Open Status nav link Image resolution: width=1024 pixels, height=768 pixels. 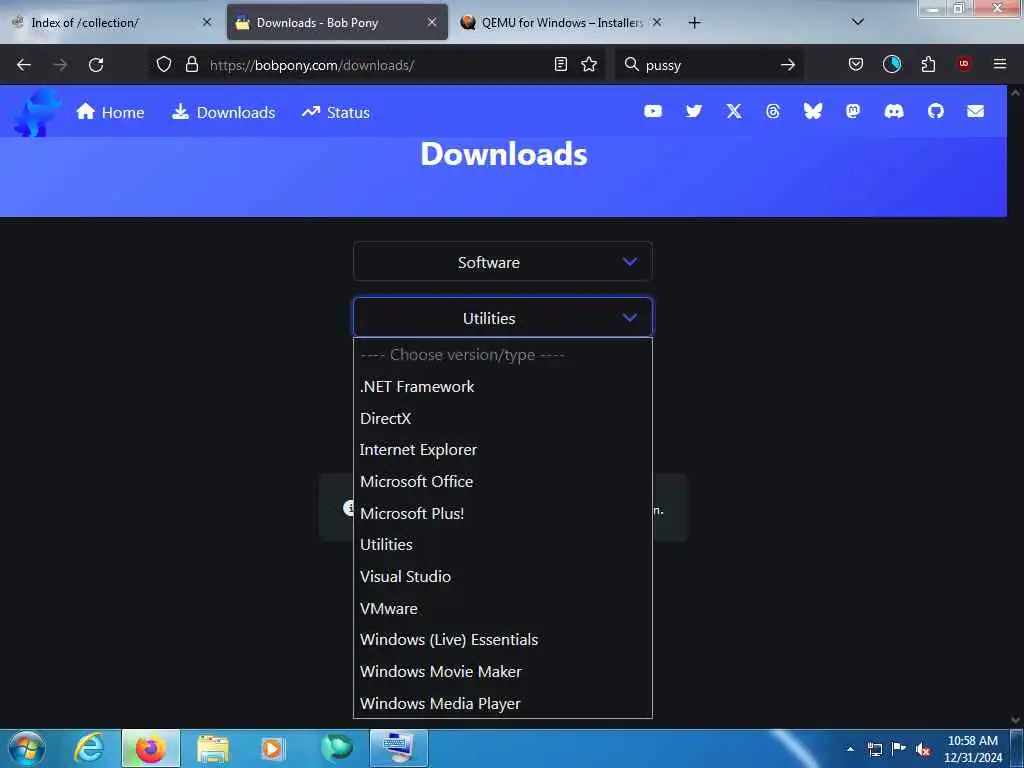coord(336,112)
